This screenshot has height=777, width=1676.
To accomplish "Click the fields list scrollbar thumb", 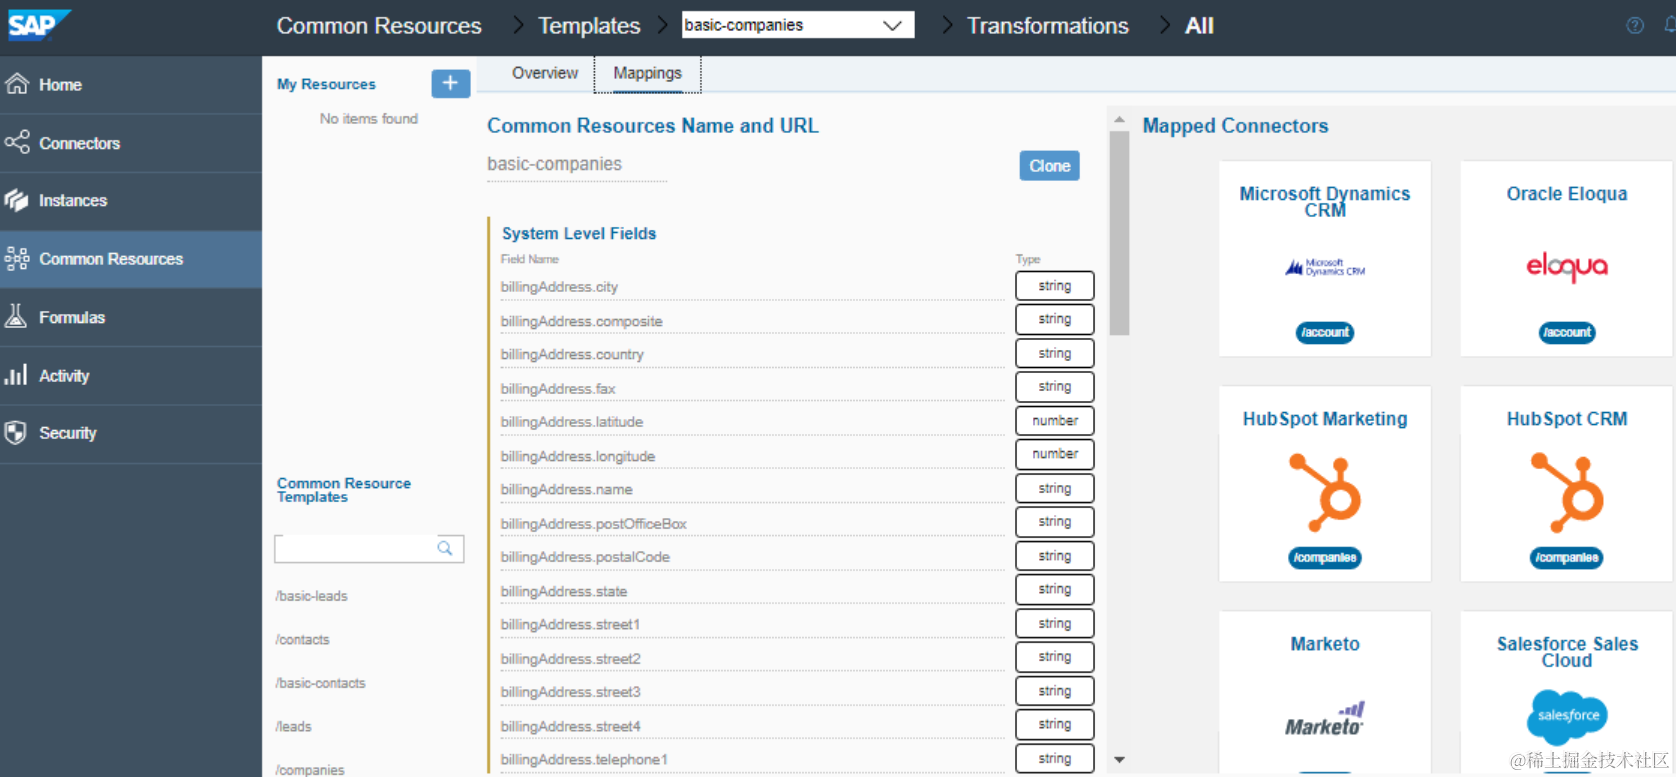I will 1119,233.
